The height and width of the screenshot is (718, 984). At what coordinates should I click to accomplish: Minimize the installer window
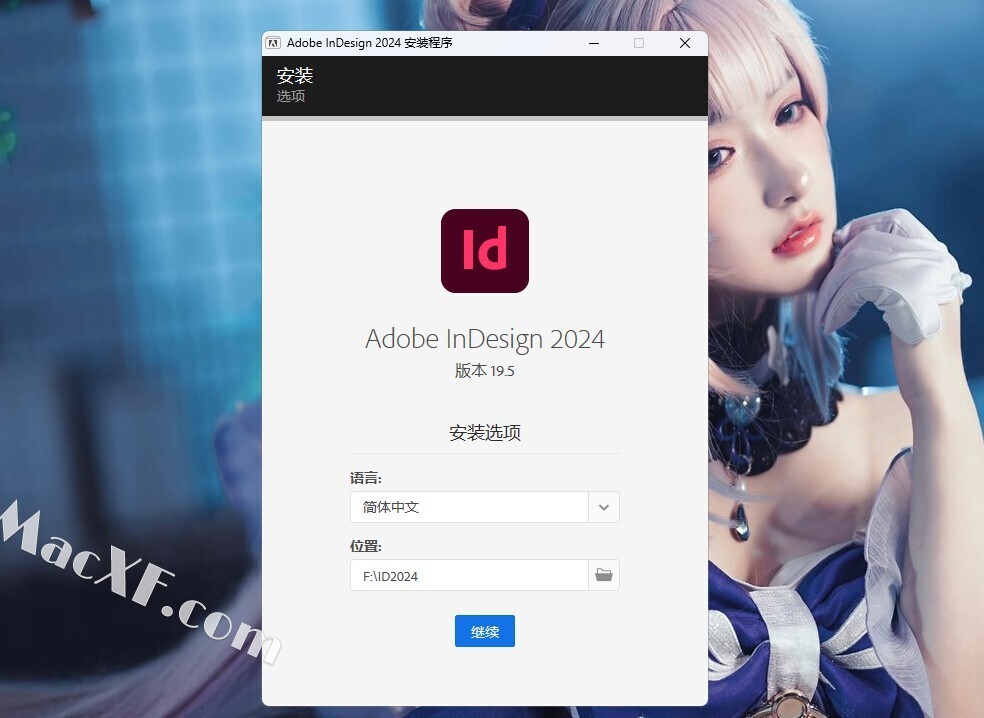[594, 43]
